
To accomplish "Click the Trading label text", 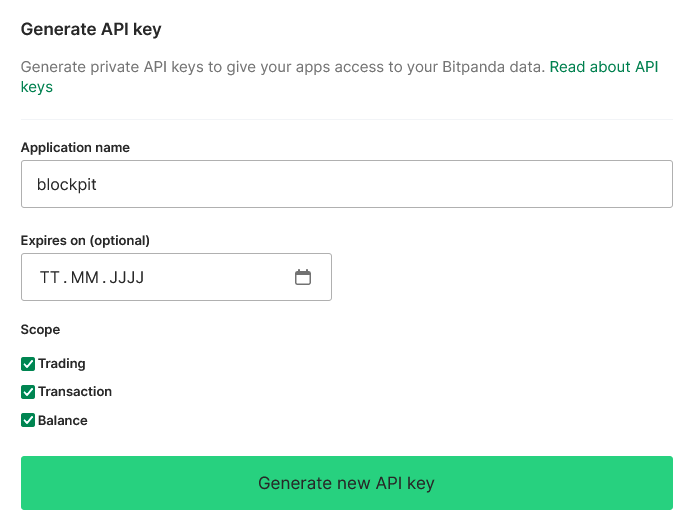I will coord(62,364).
